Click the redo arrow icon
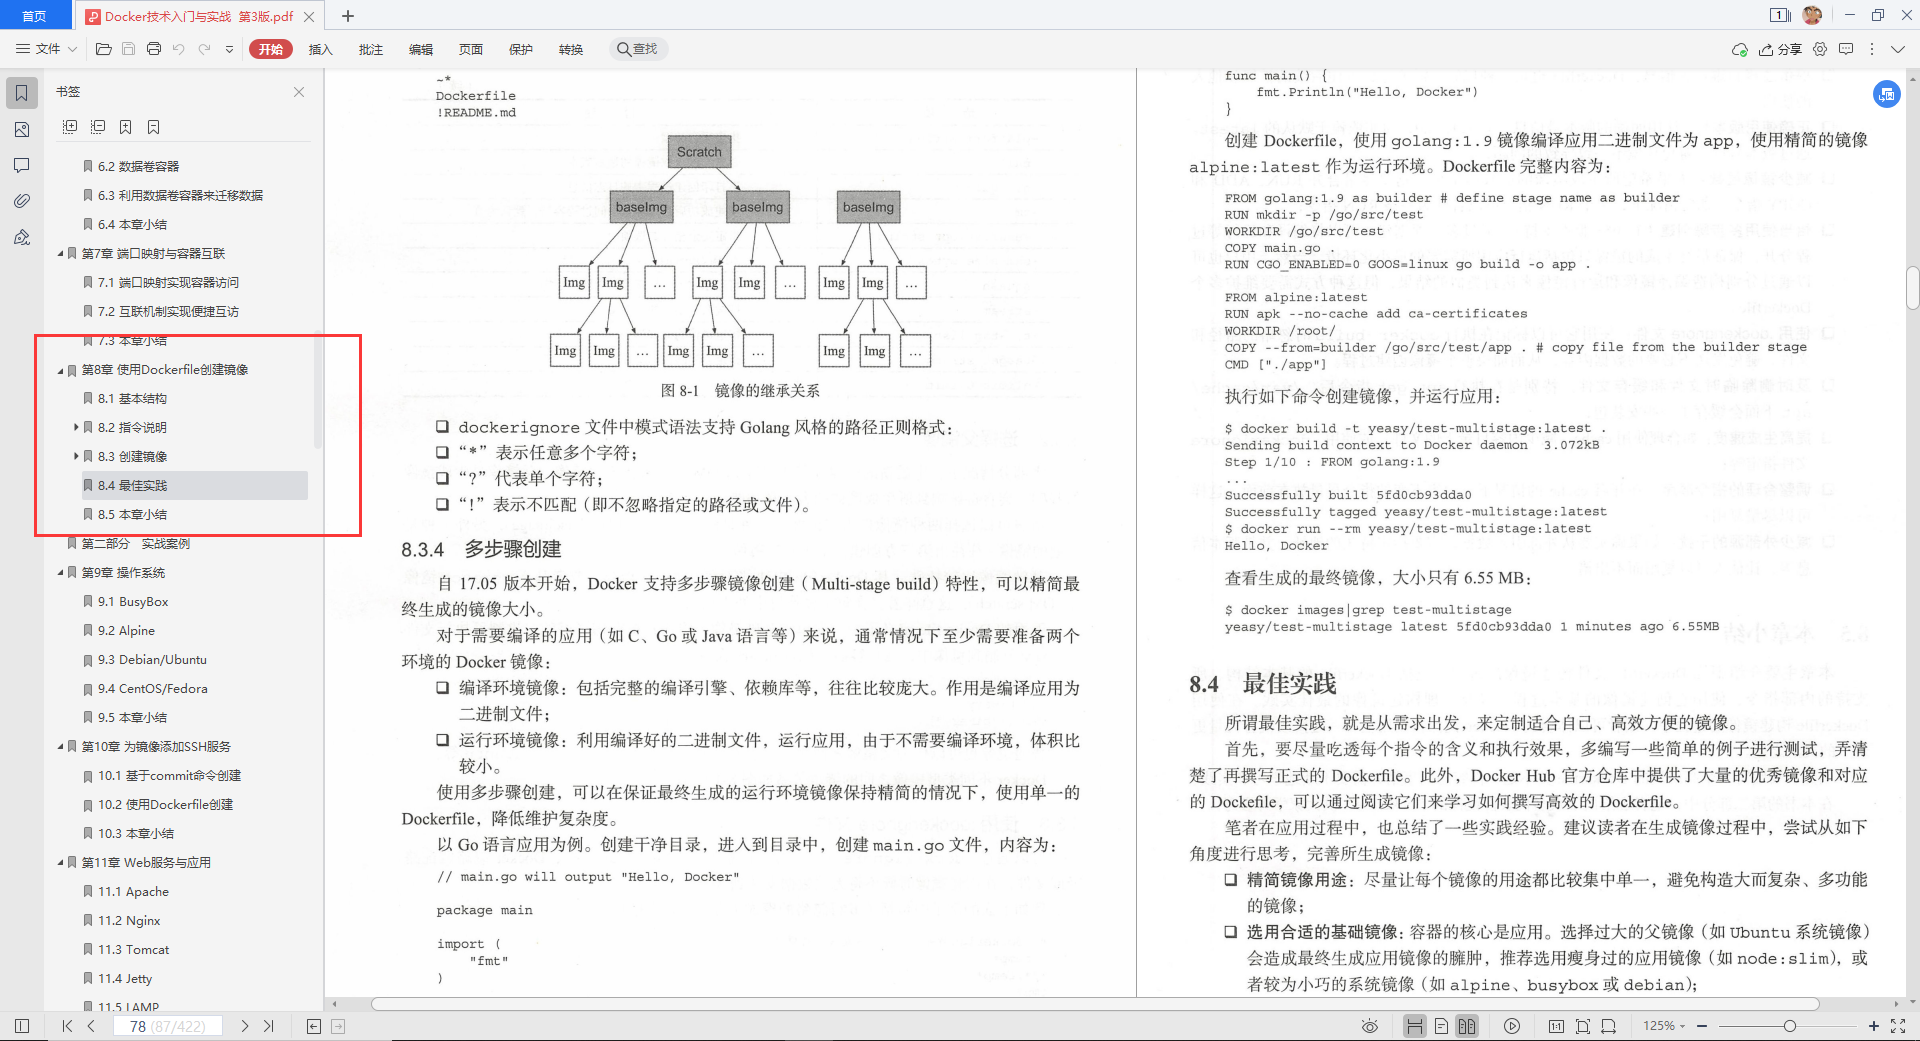Viewport: 1920px width, 1041px height. click(x=204, y=49)
